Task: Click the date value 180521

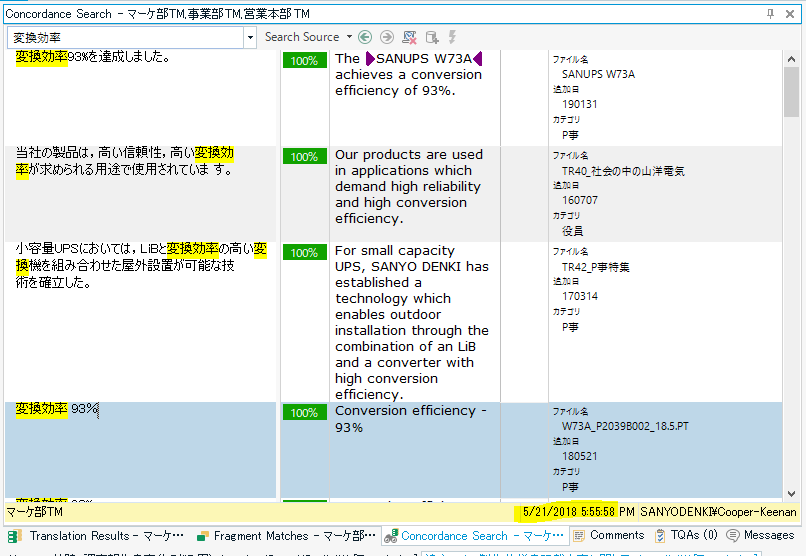Action: tap(579, 456)
